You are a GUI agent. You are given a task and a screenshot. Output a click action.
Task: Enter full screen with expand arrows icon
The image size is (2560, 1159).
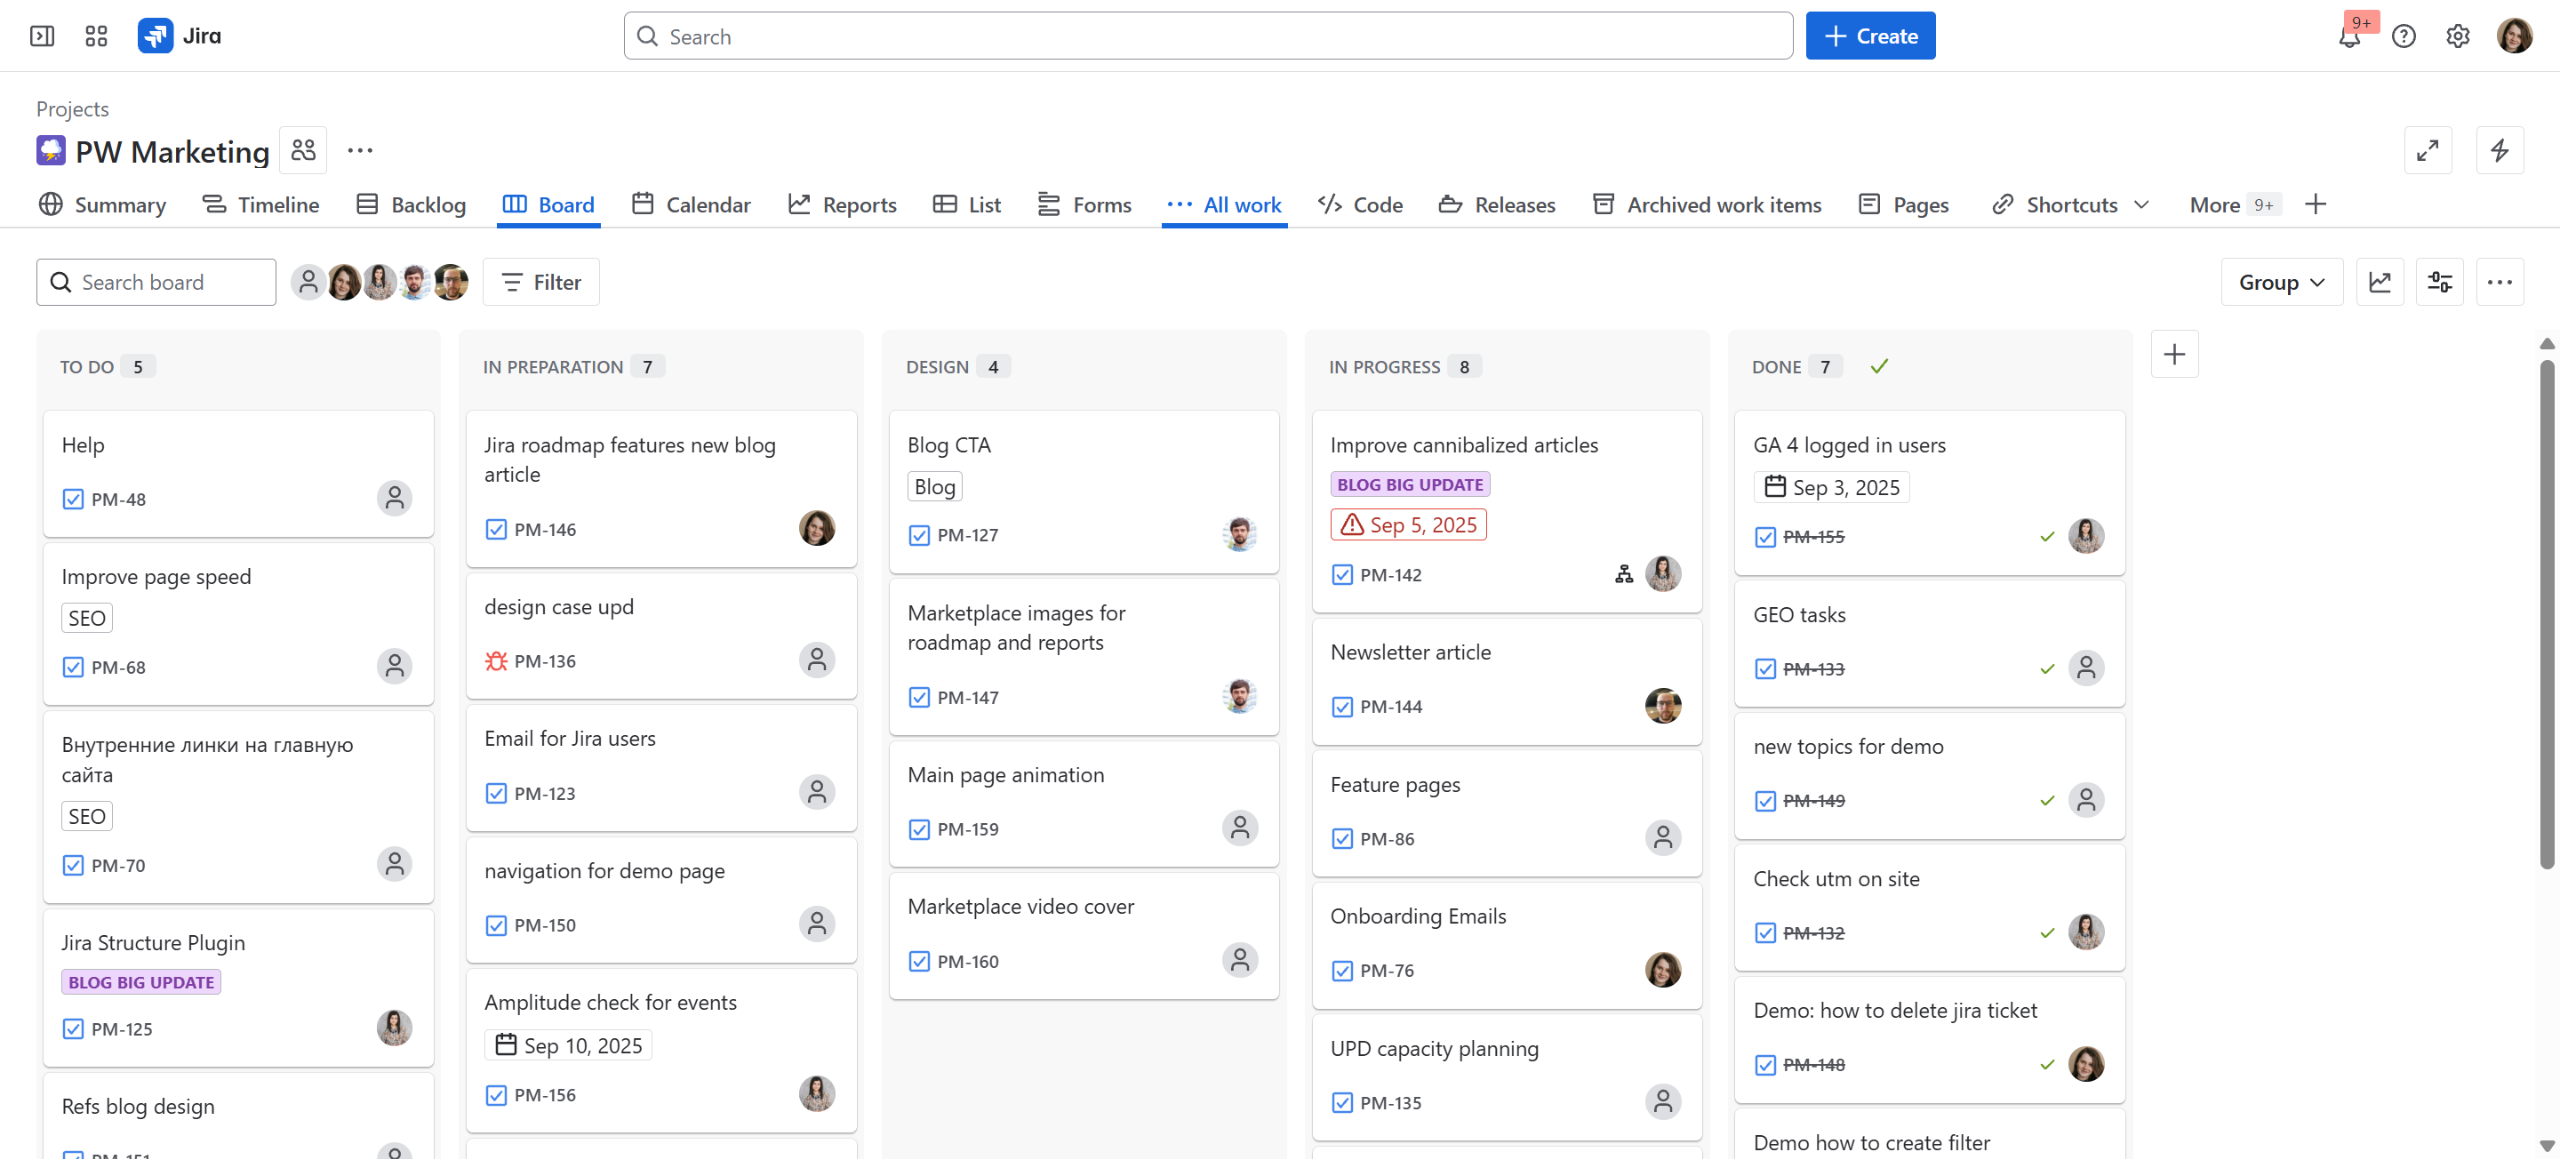coord(2427,150)
